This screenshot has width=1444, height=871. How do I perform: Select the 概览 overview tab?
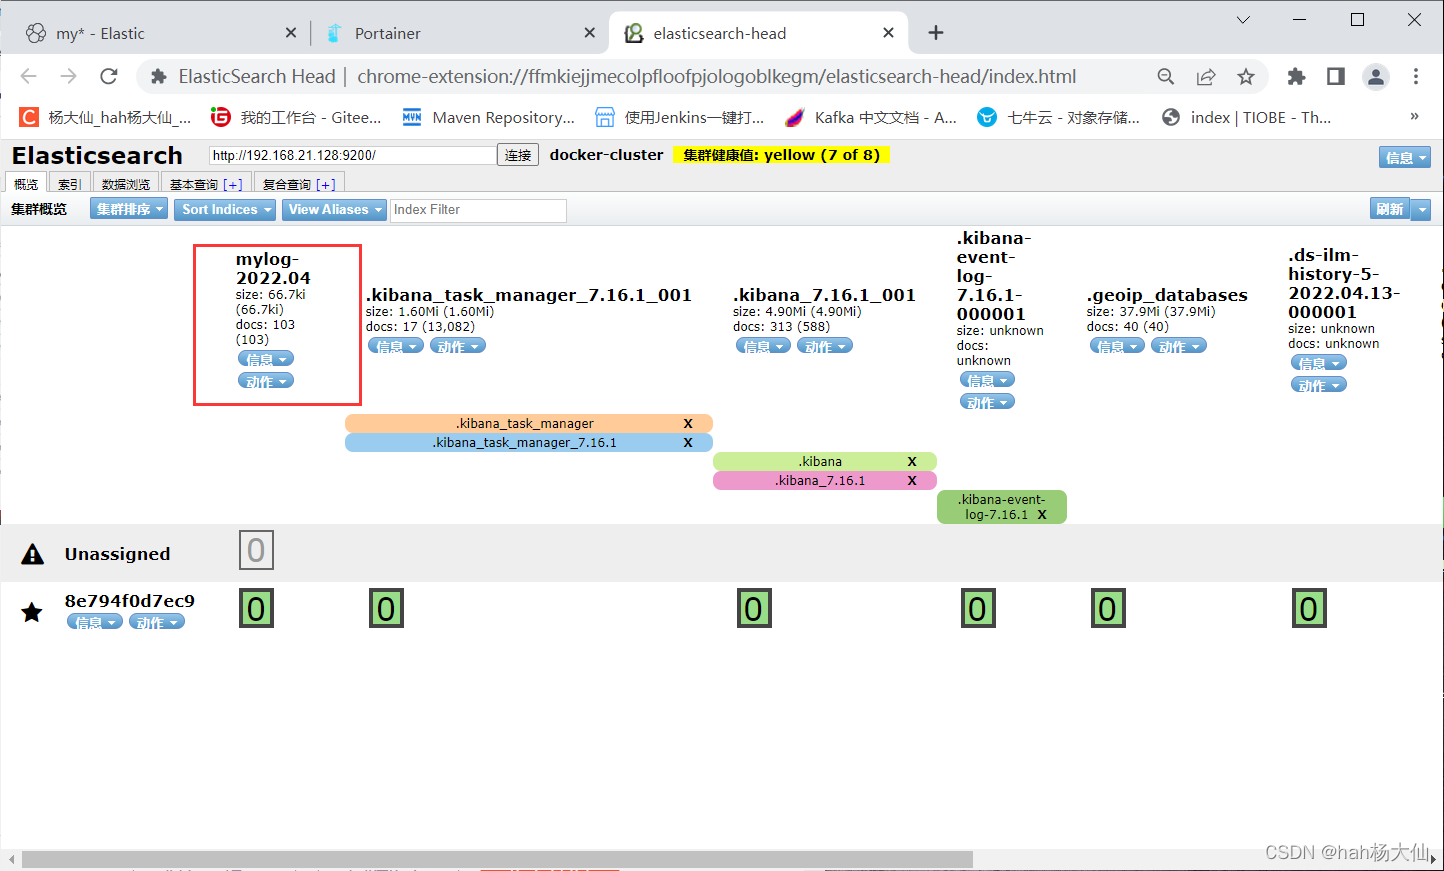click(26, 184)
